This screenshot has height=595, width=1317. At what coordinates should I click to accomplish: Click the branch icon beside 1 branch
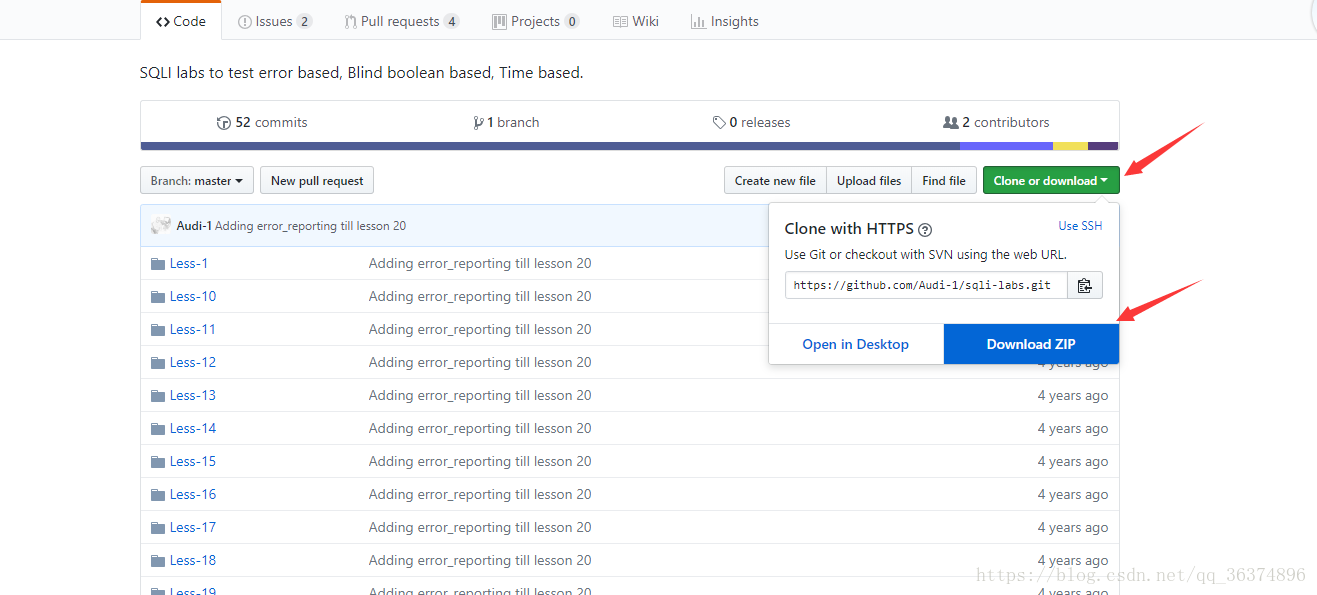pos(478,123)
